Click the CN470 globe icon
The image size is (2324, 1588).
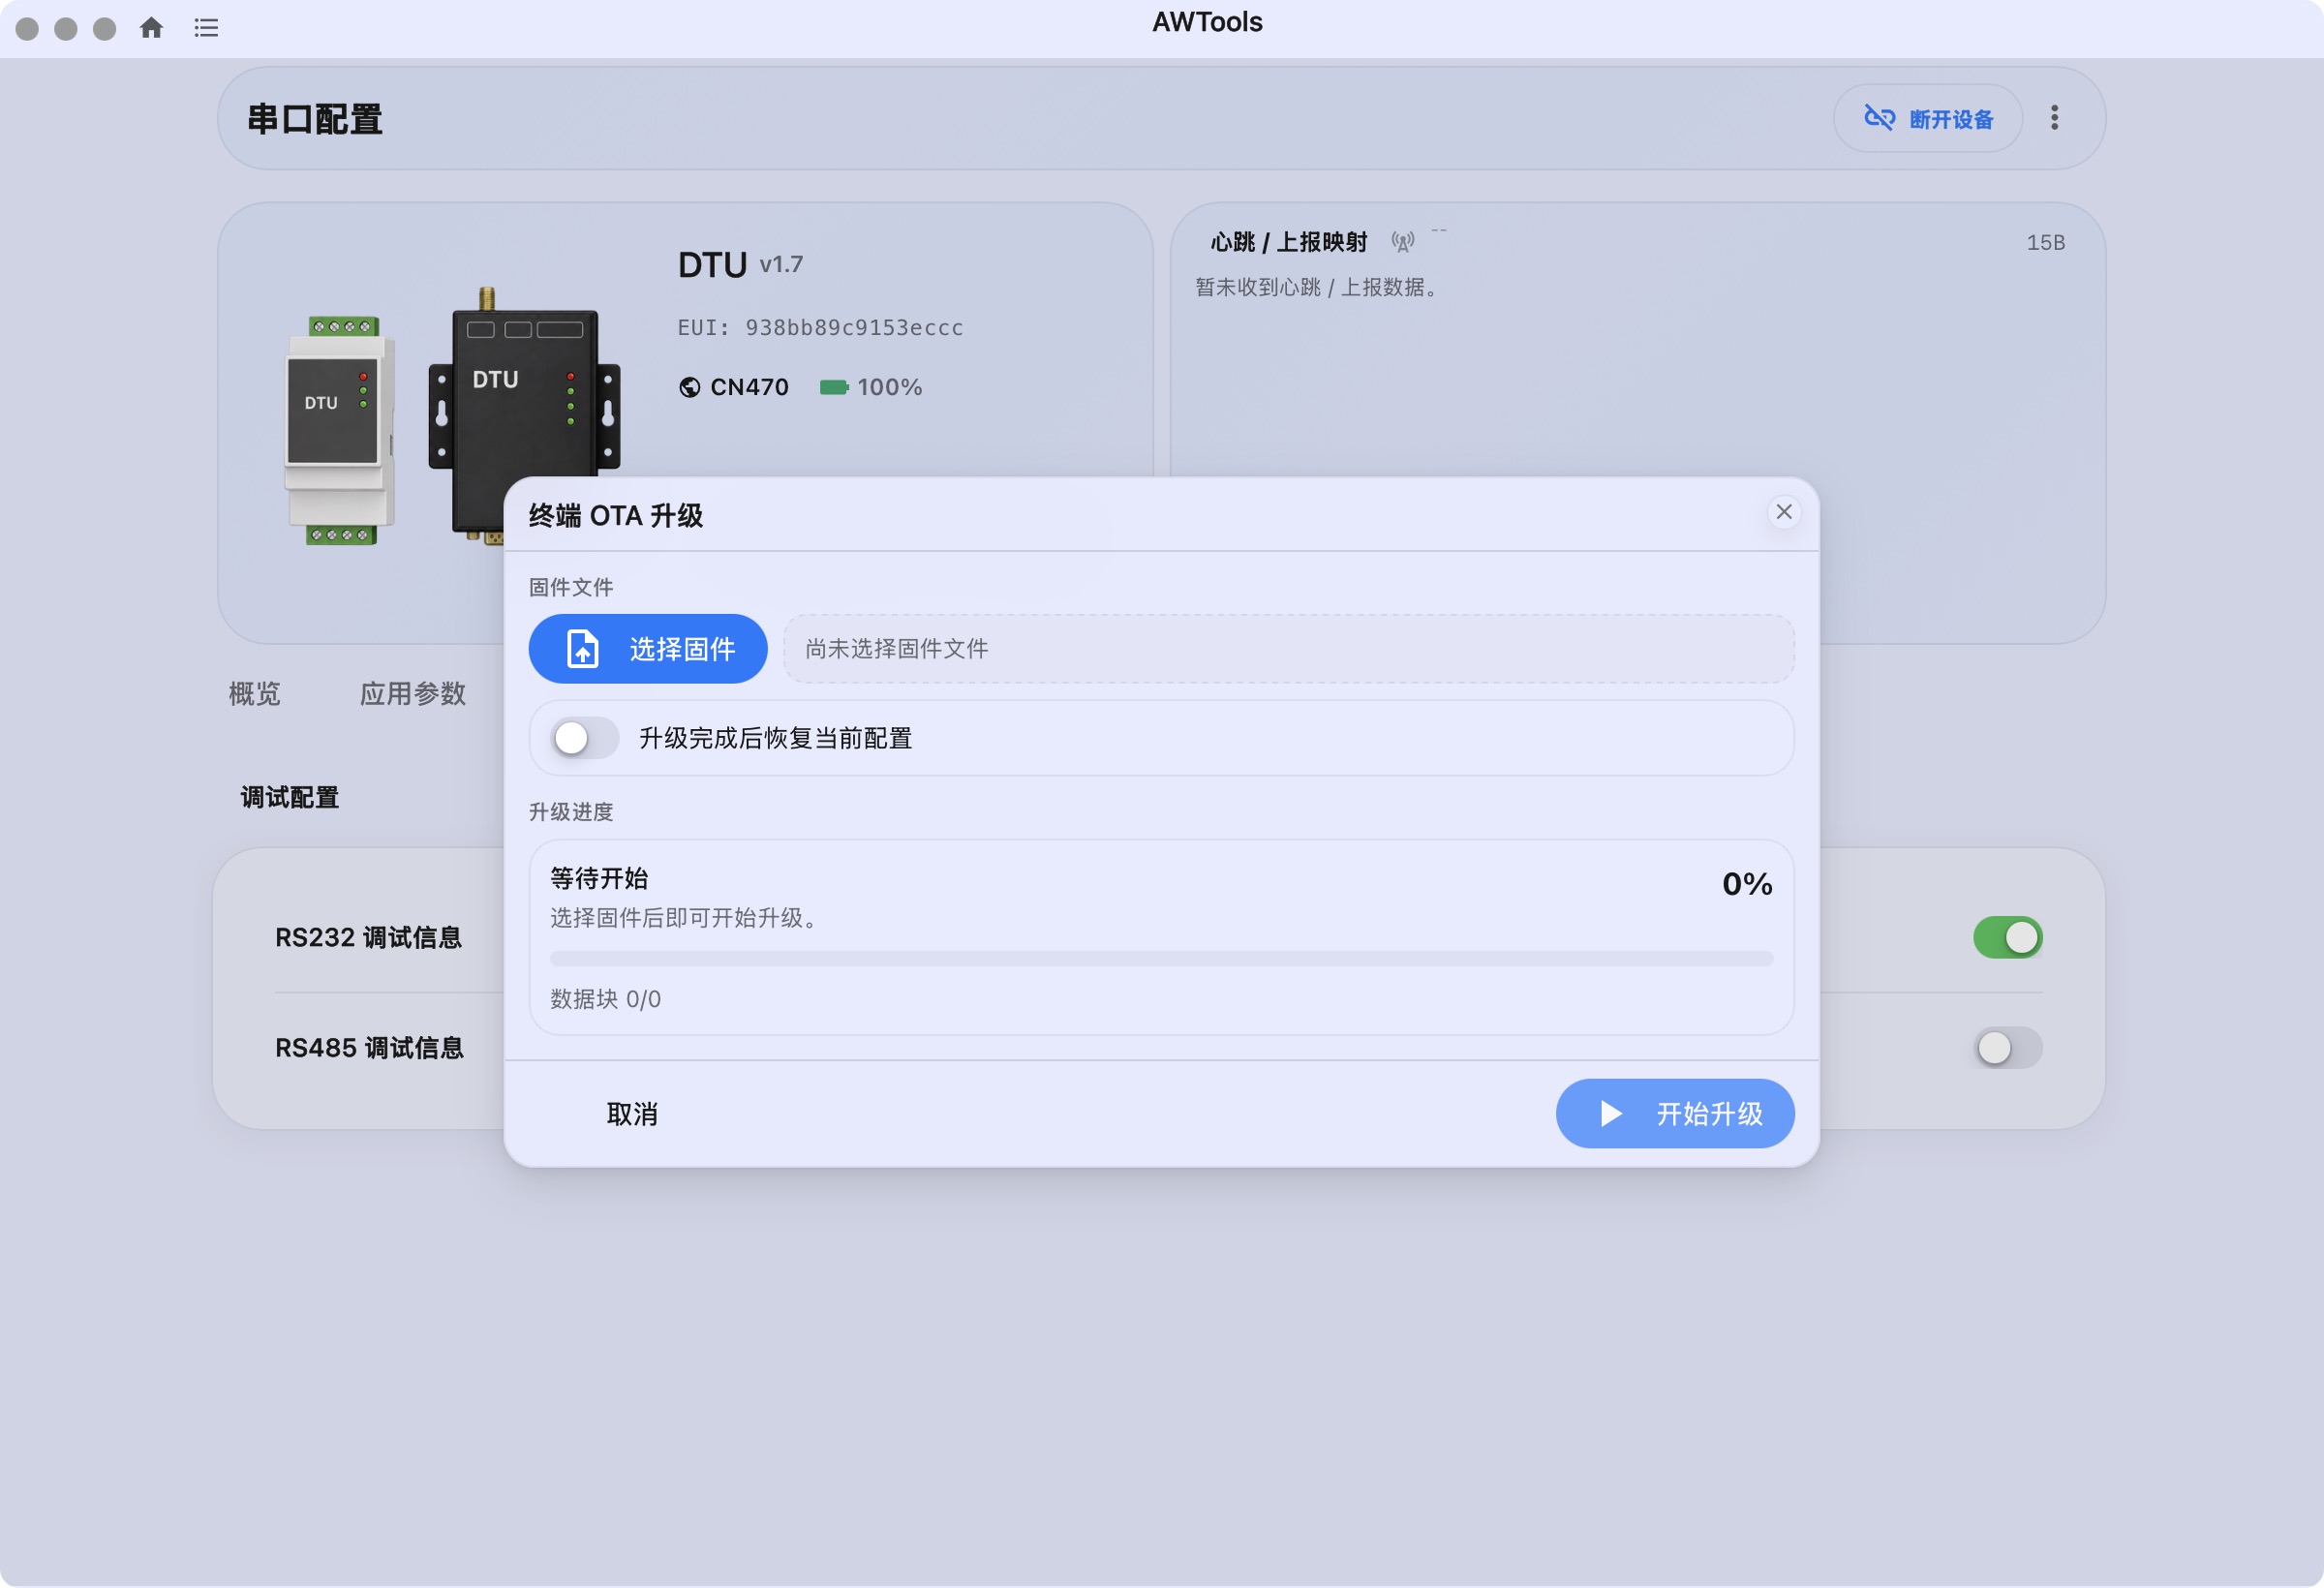[x=689, y=387]
